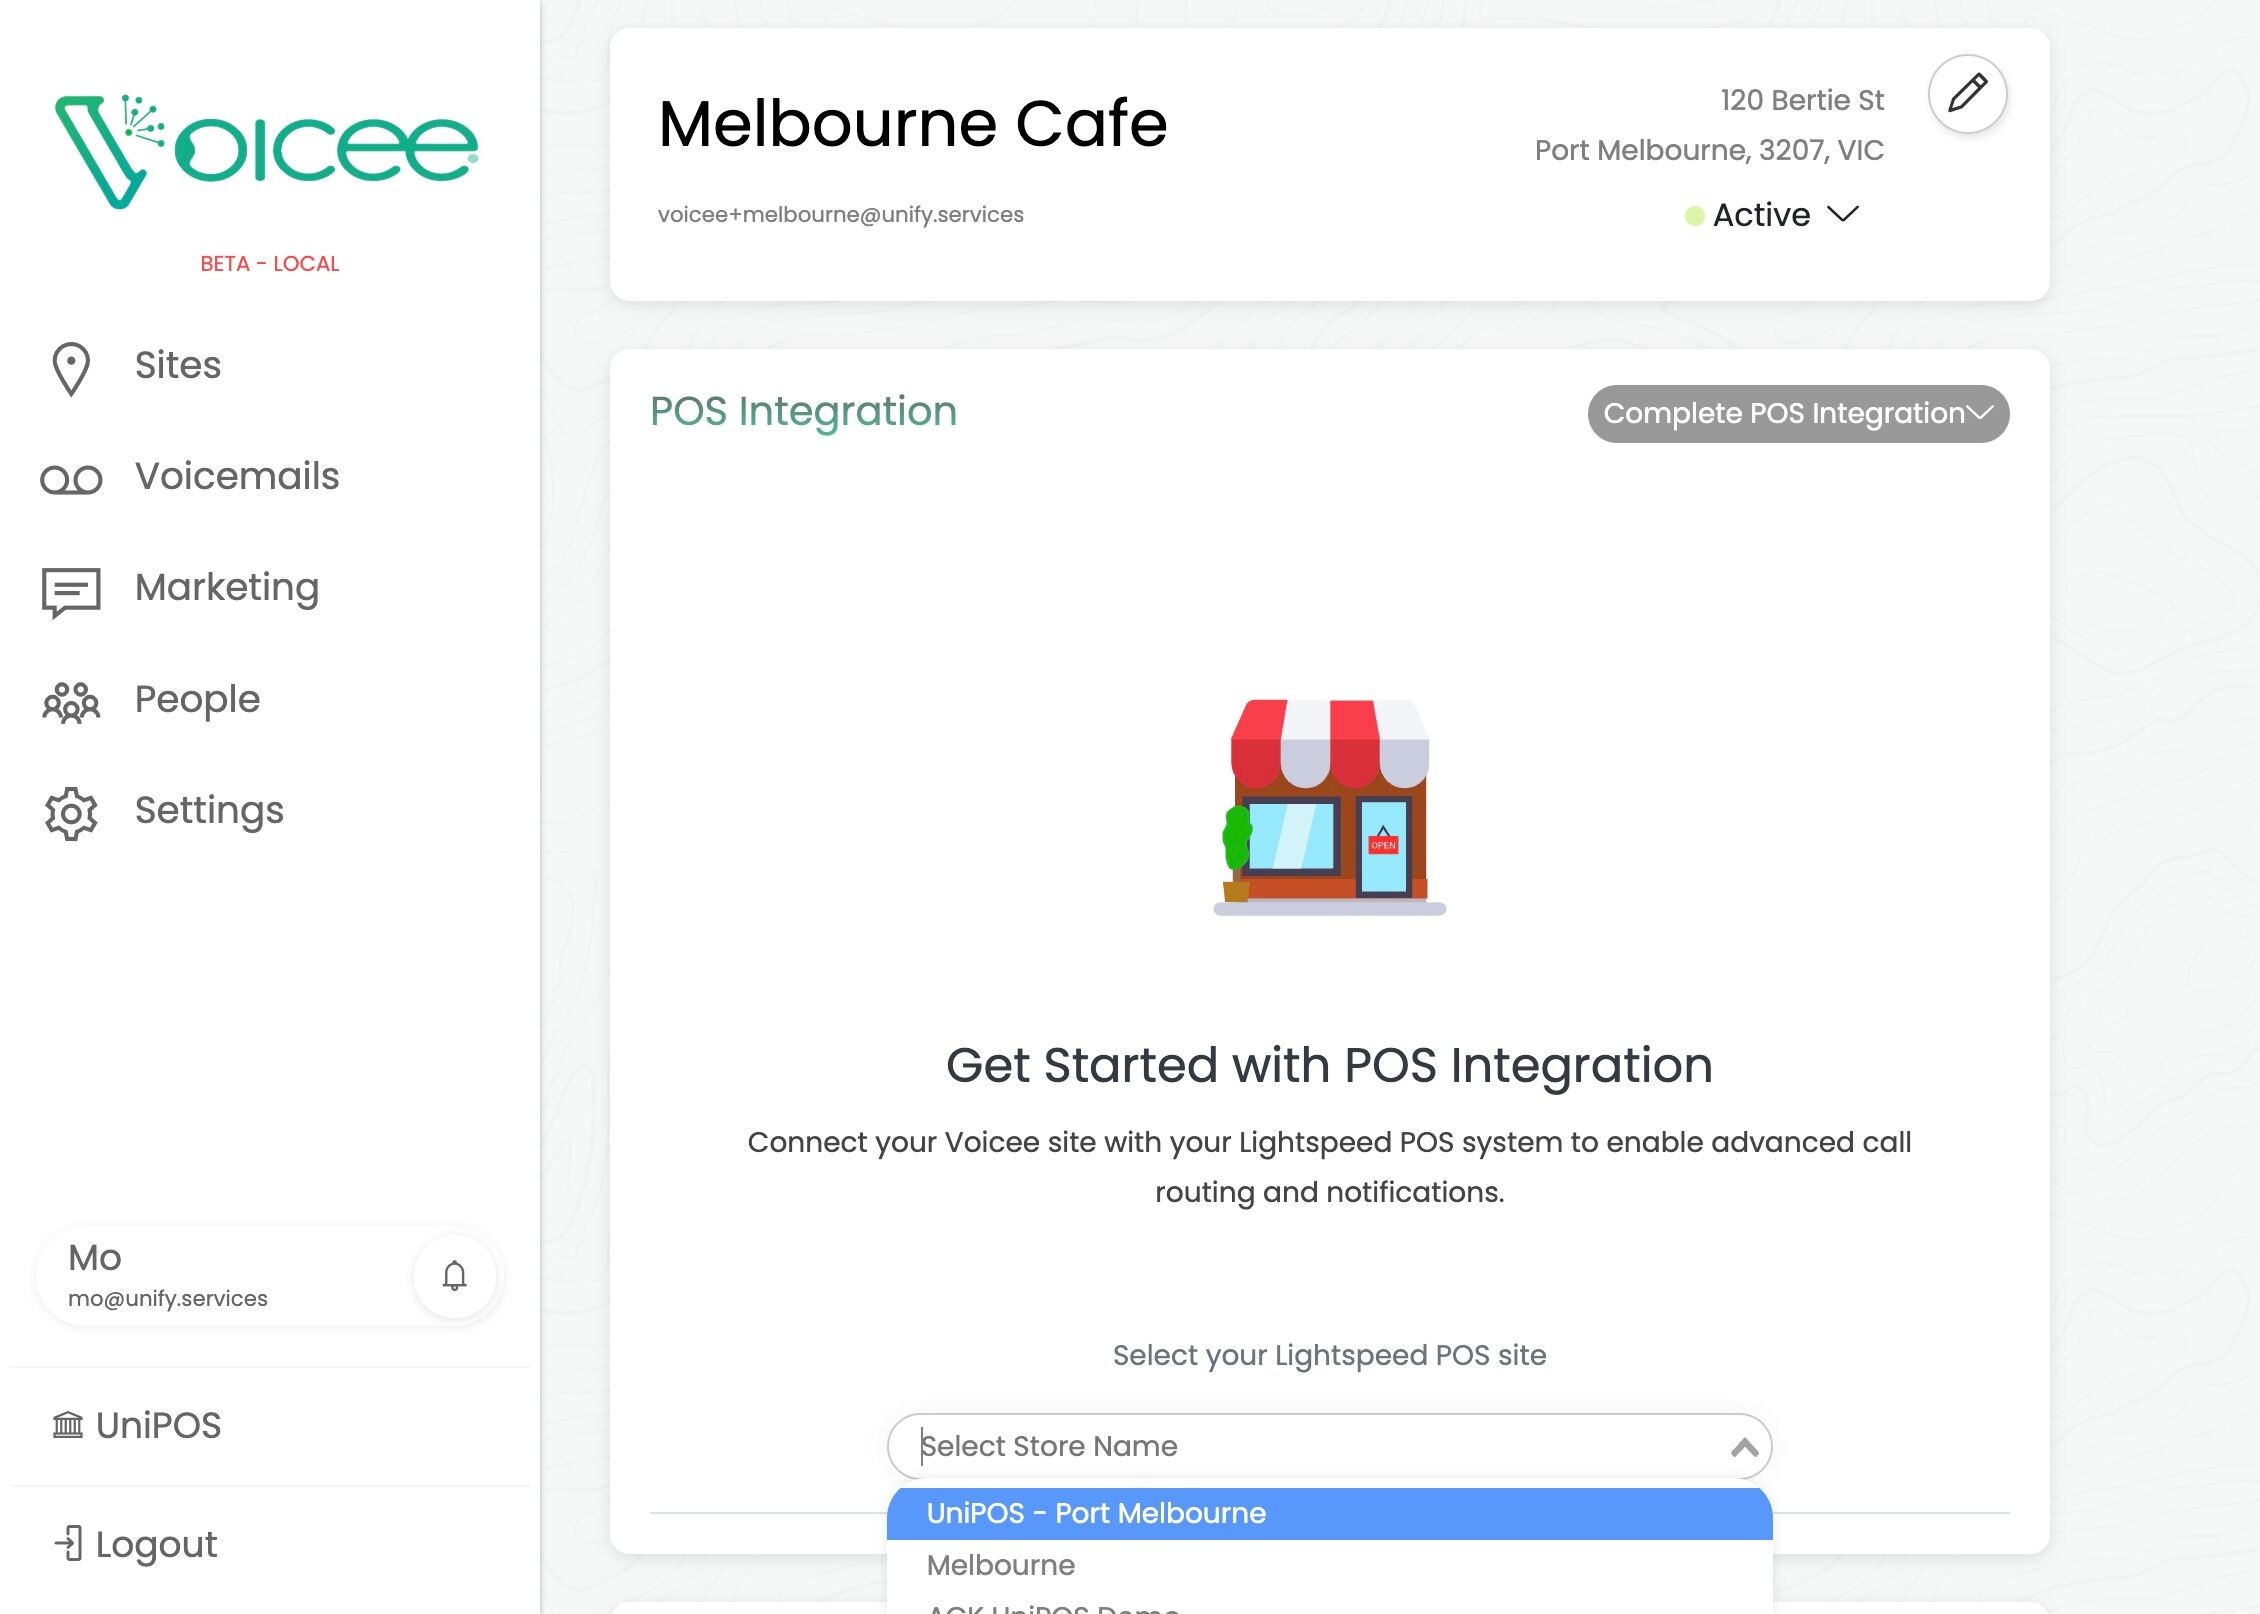Click the Sites location pin icon
Image resolution: width=2260 pixels, height=1614 pixels.
[71, 368]
